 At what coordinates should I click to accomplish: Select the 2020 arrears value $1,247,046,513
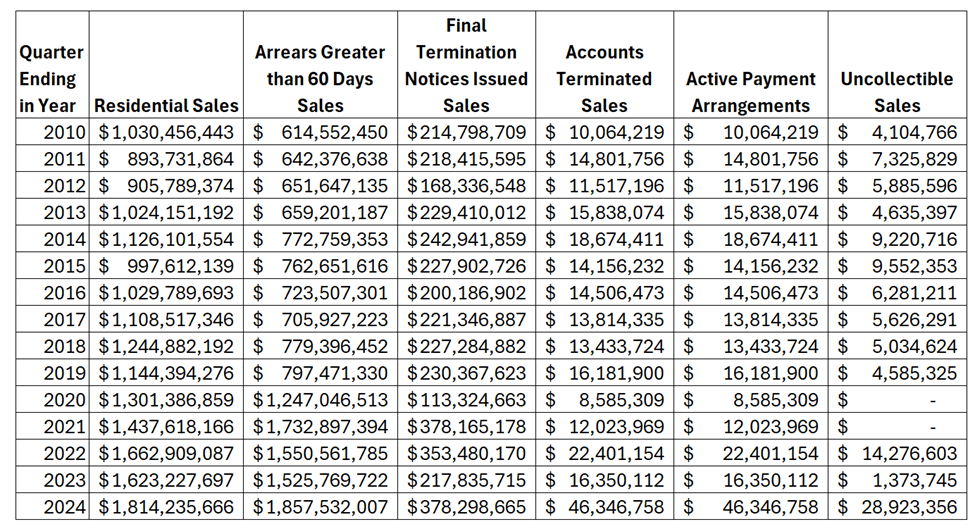(x=320, y=399)
